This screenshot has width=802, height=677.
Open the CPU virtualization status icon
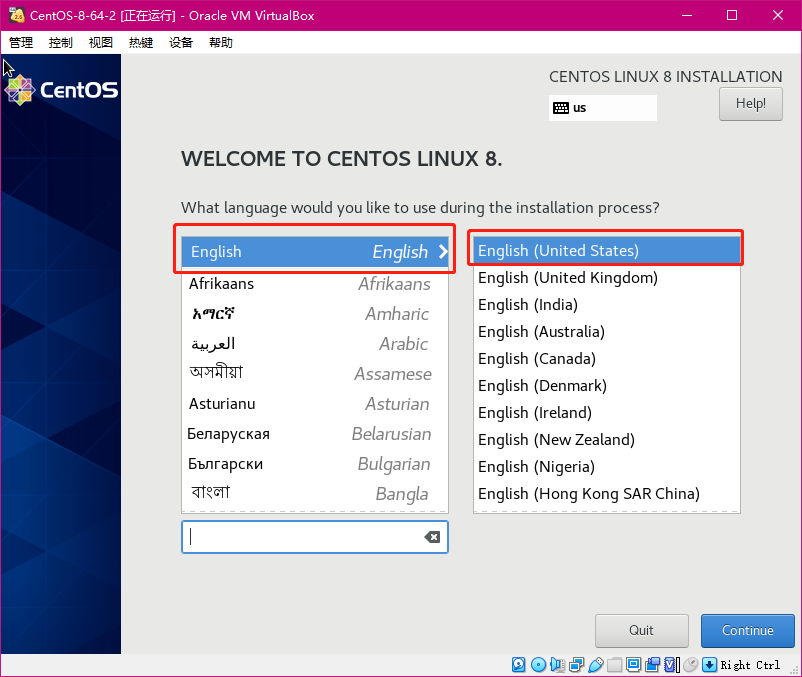[671, 665]
